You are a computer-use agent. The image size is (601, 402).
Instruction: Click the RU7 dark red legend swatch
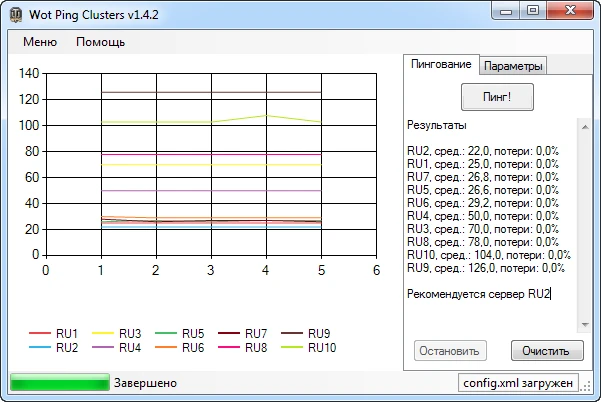228,334
